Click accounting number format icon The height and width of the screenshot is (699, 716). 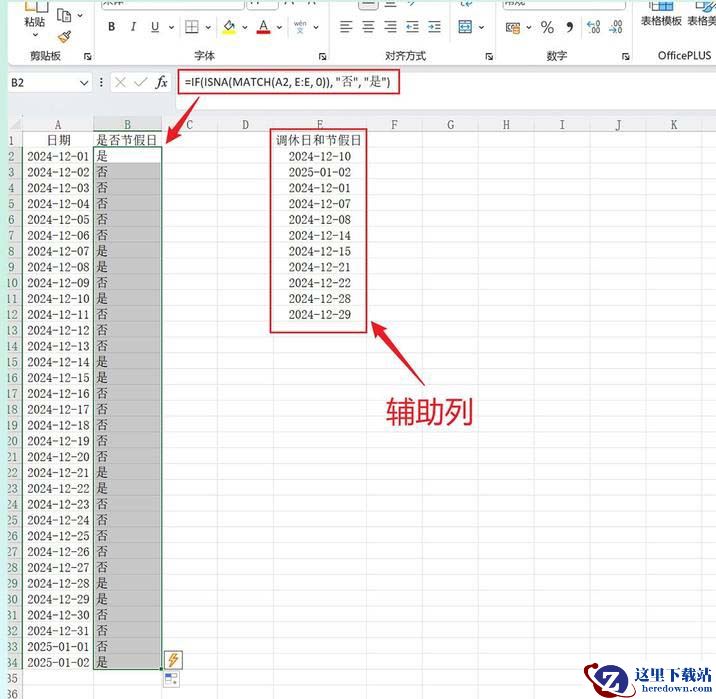[x=513, y=28]
